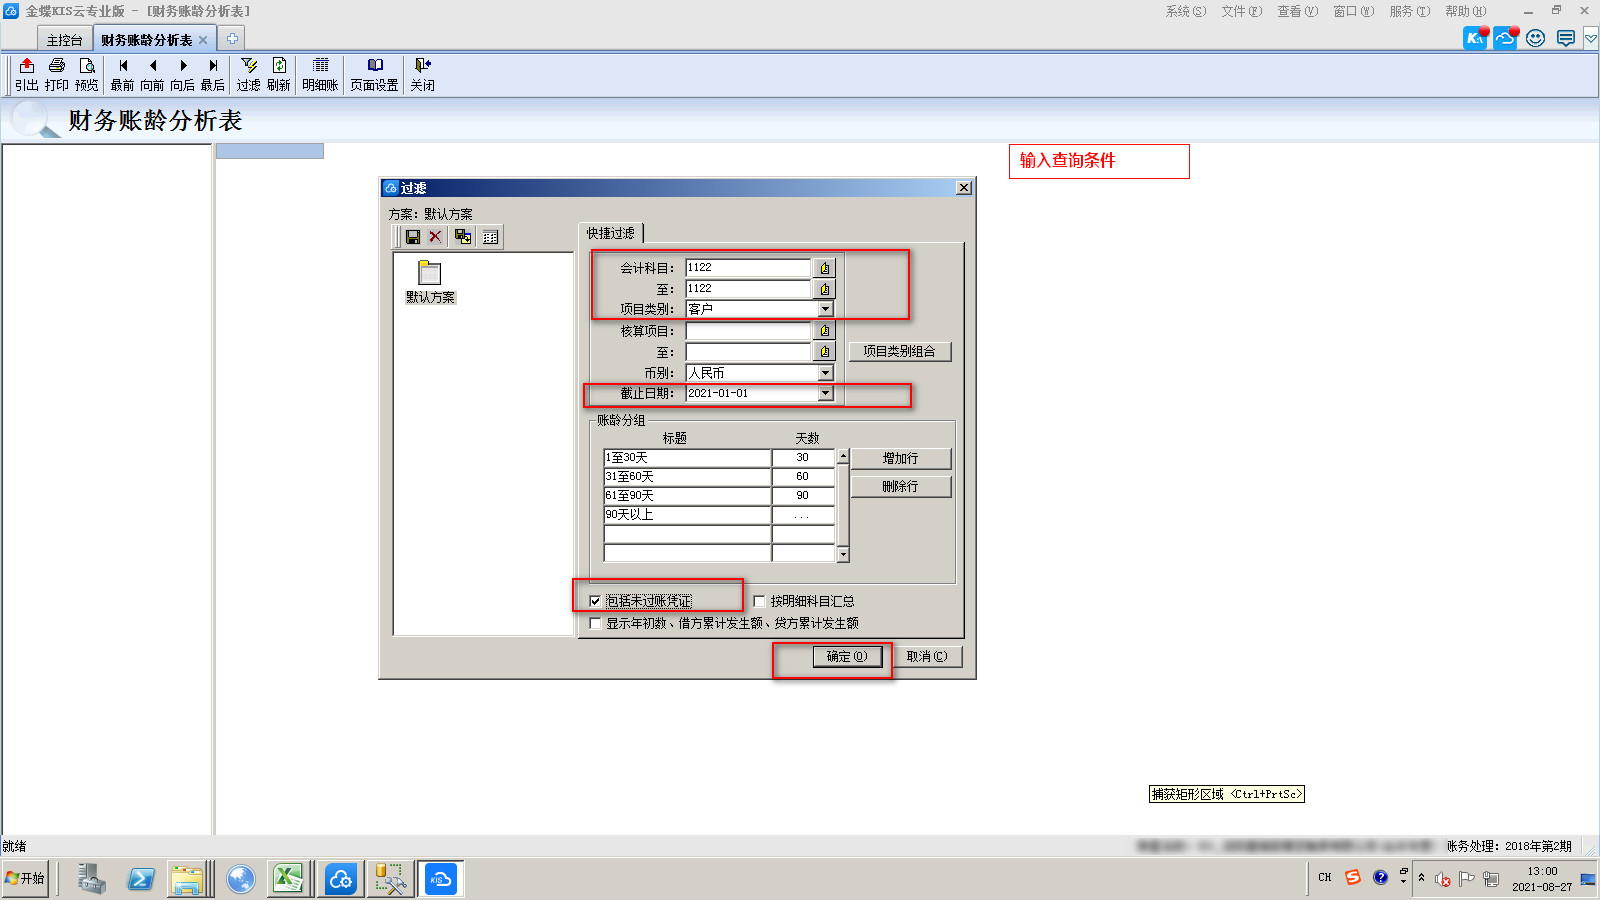Open account lookup beside 会计科目 field
Image resolution: width=1600 pixels, height=900 pixels.
point(824,268)
